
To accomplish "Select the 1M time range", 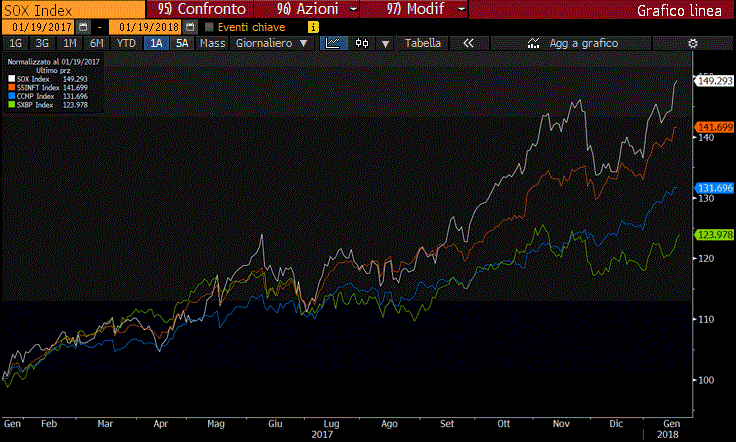I will (x=69, y=43).
